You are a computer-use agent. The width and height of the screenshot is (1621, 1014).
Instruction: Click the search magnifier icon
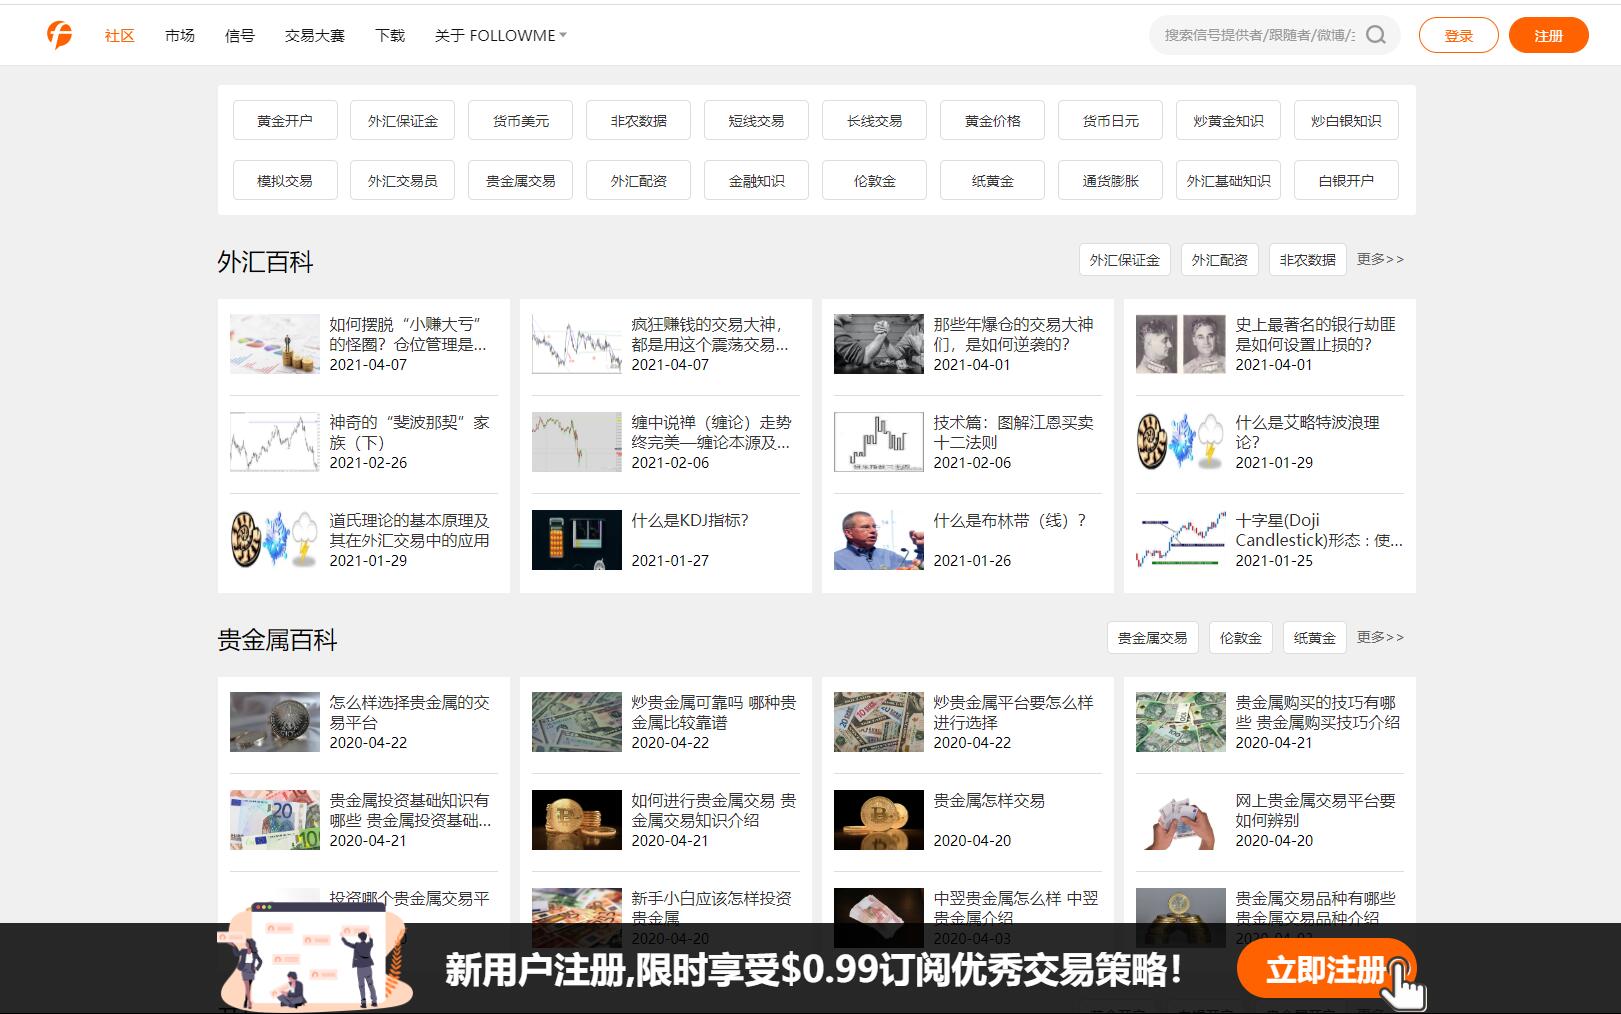[x=1376, y=35]
